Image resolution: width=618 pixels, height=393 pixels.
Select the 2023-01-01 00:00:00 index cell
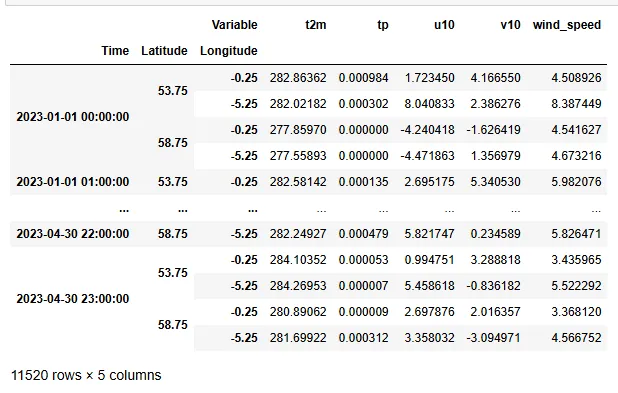coord(73,117)
